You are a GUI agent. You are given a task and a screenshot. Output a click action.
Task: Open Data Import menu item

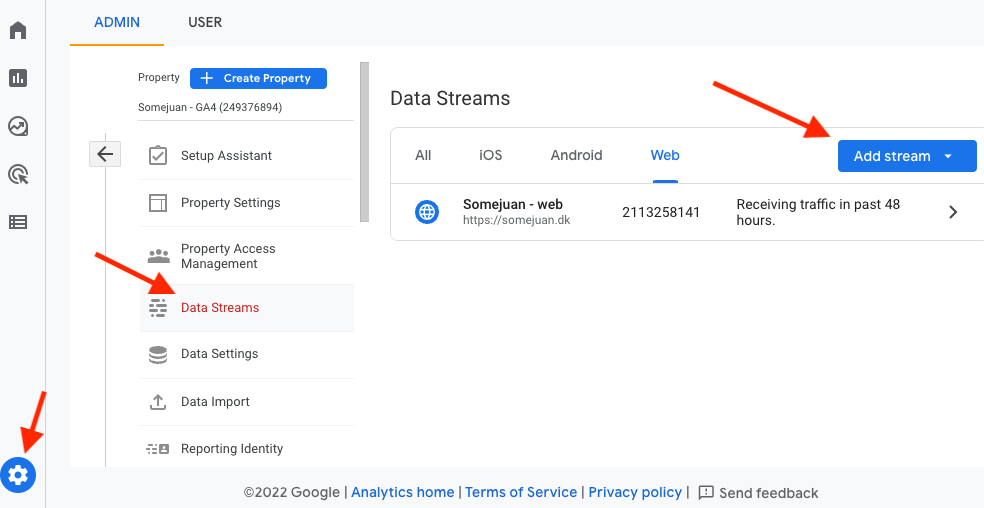[x=247, y=402]
